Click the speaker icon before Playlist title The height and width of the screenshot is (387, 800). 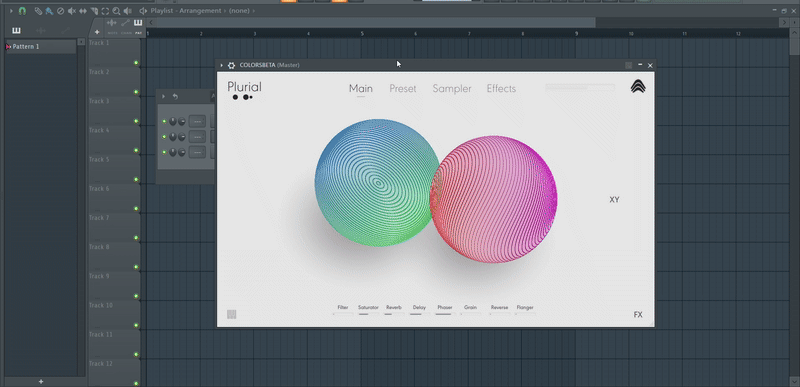click(x=143, y=11)
